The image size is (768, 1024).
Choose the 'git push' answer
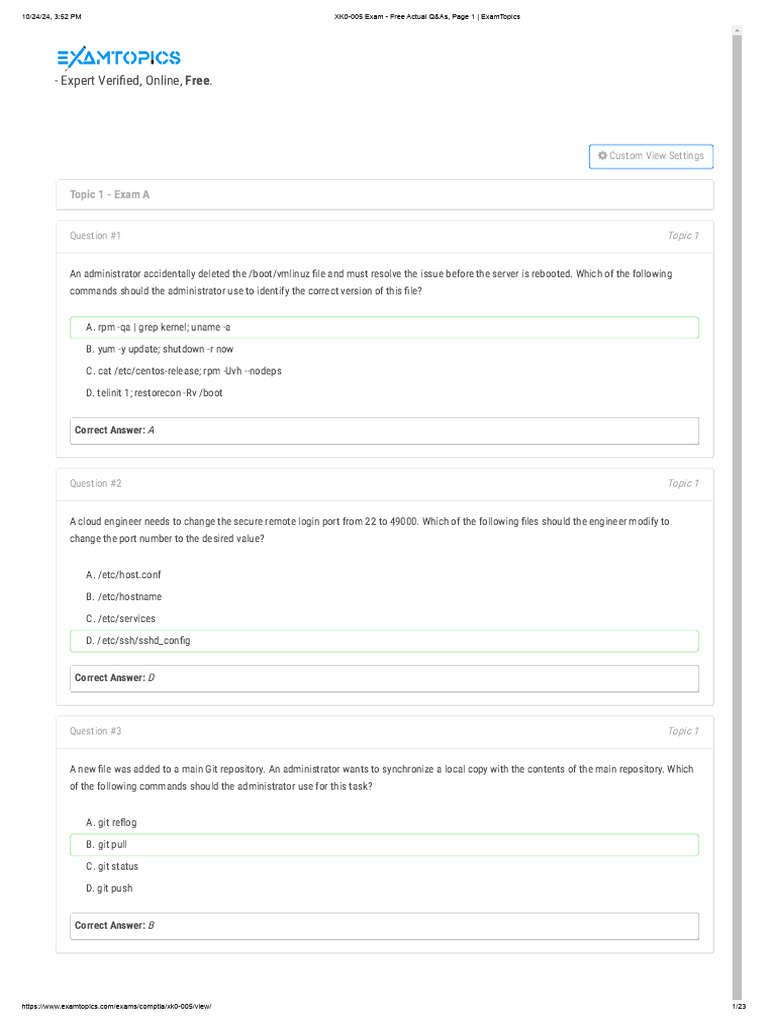(x=109, y=889)
